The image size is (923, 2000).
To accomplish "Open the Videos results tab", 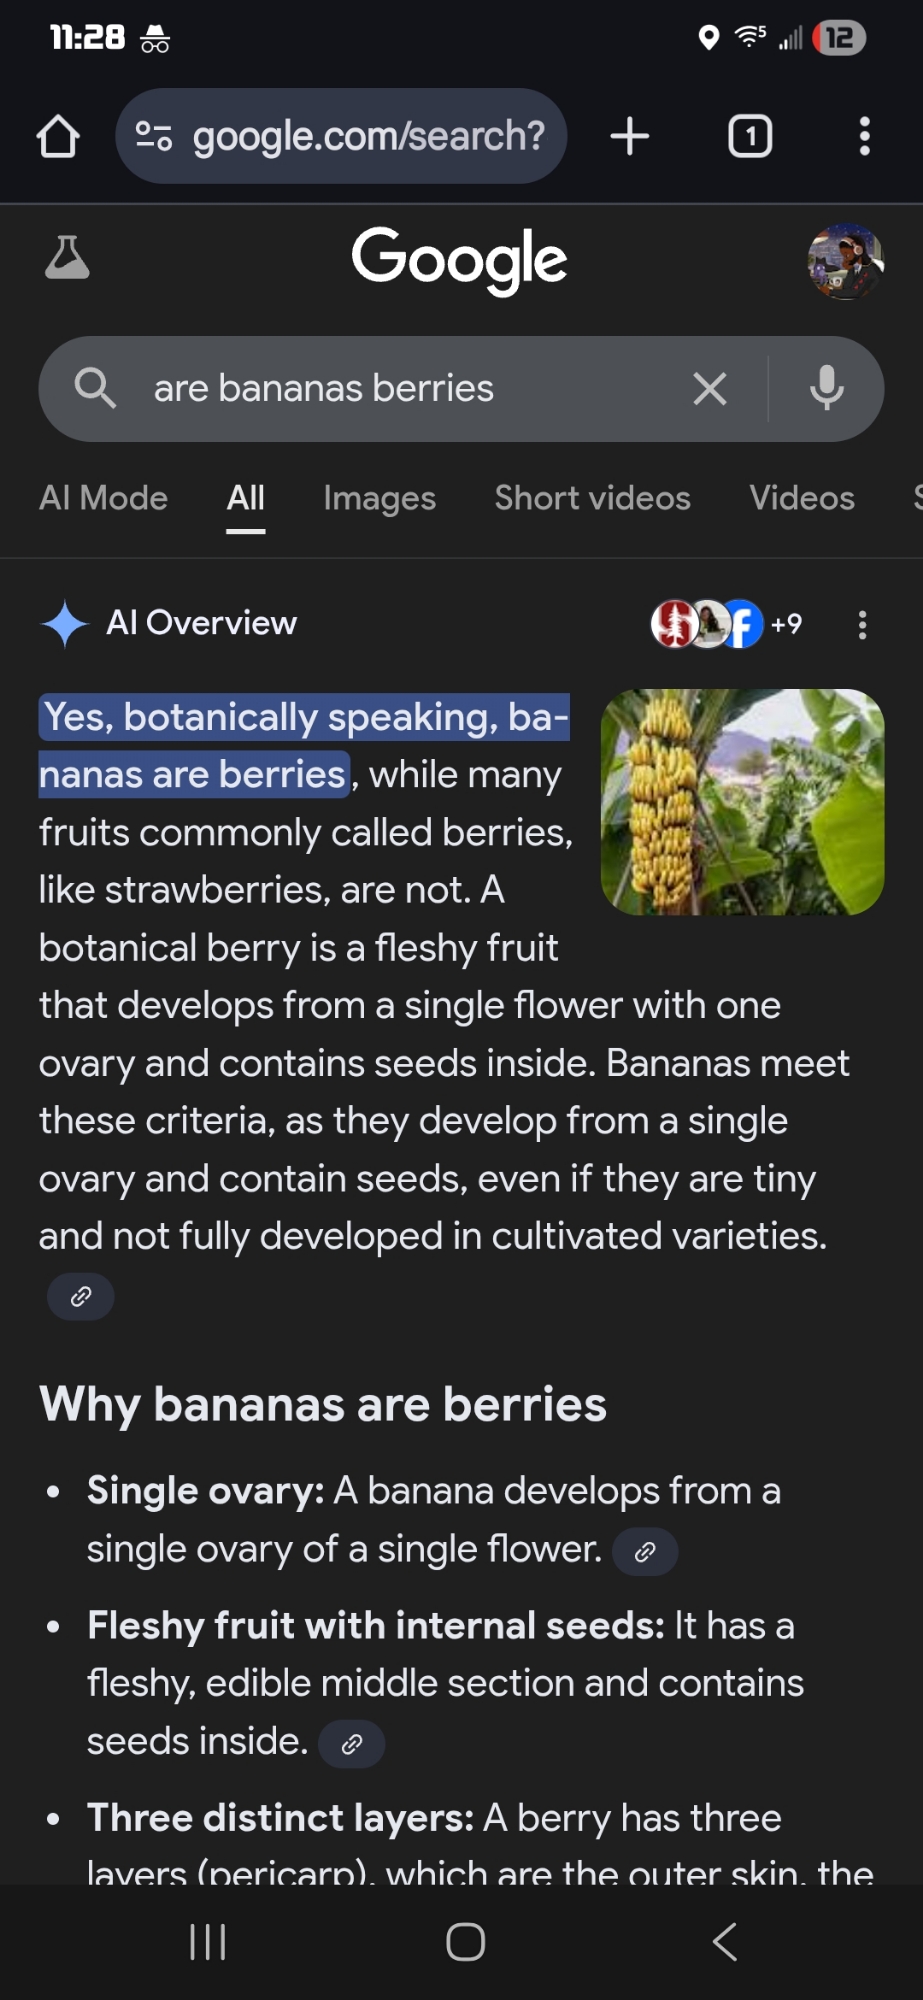I will pos(802,498).
